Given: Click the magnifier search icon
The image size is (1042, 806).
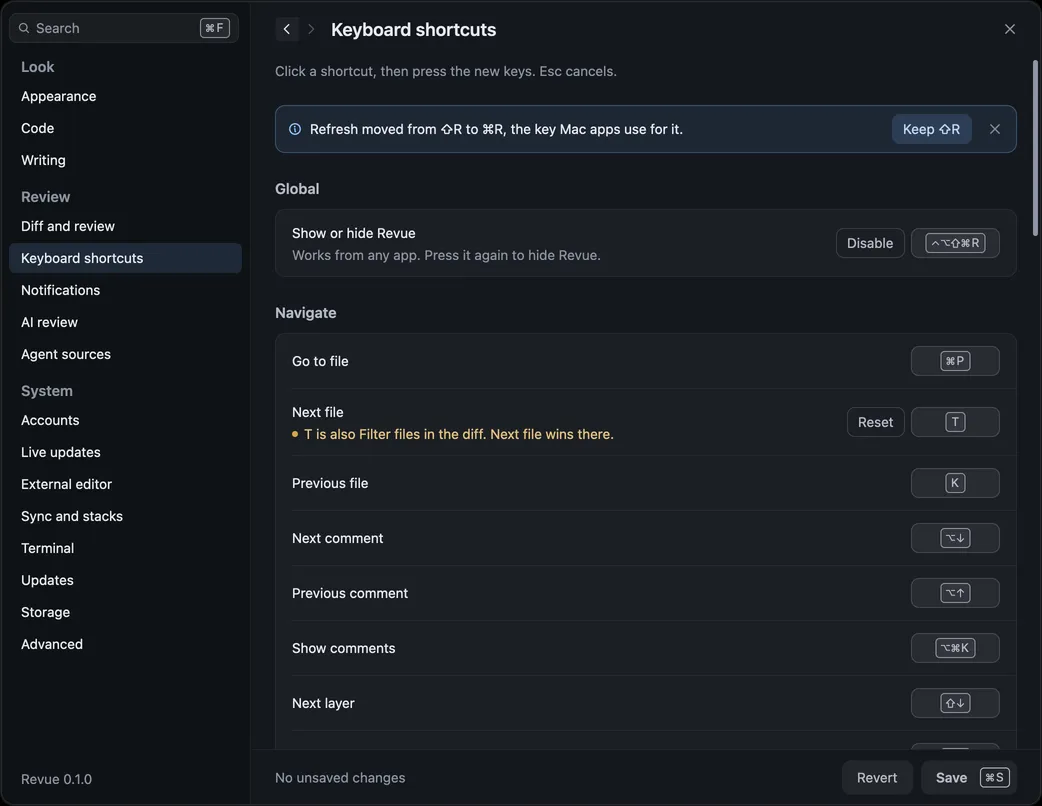Looking at the screenshot, I should click(x=24, y=28).
